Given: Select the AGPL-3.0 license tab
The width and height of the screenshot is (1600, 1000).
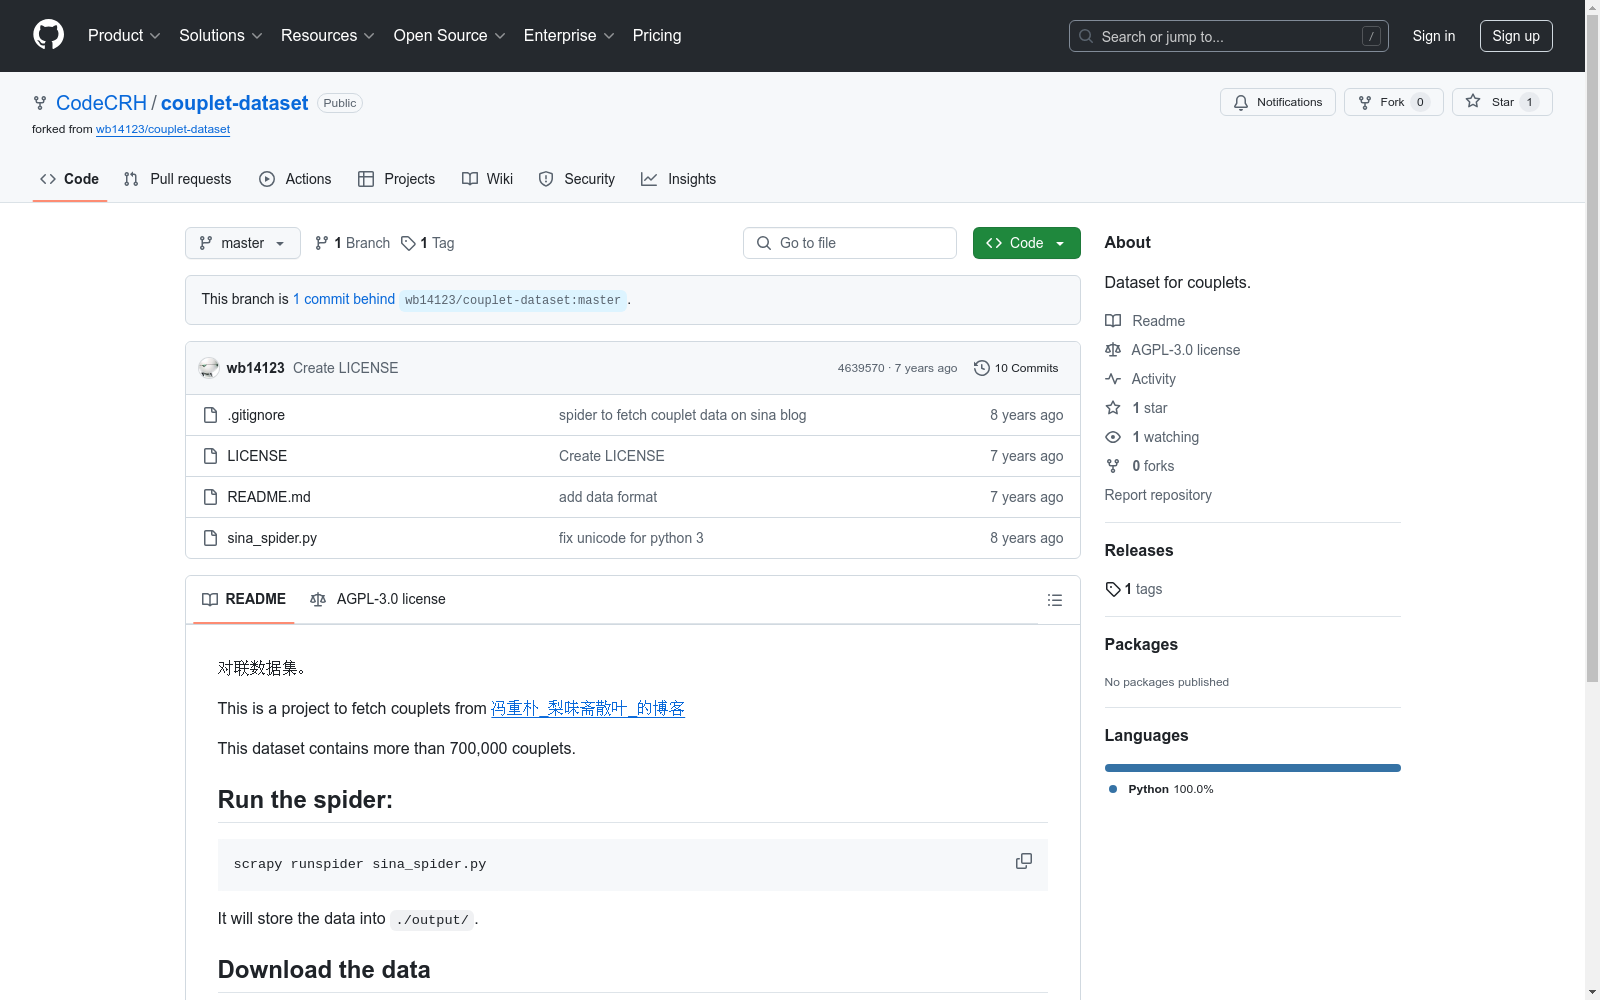Looking at the screenshot, I should [378, 599].
